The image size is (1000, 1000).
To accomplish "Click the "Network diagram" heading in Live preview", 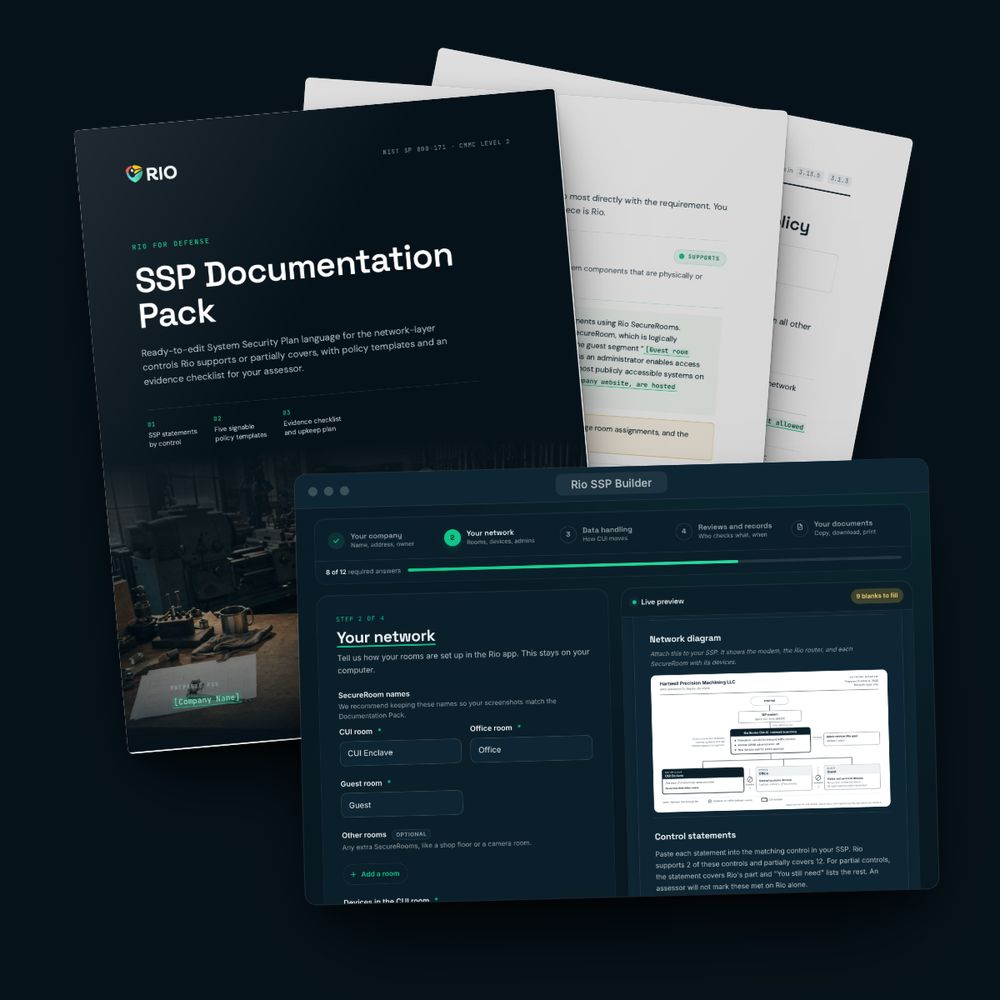I will pyautogui.click(x=685, y=638).
